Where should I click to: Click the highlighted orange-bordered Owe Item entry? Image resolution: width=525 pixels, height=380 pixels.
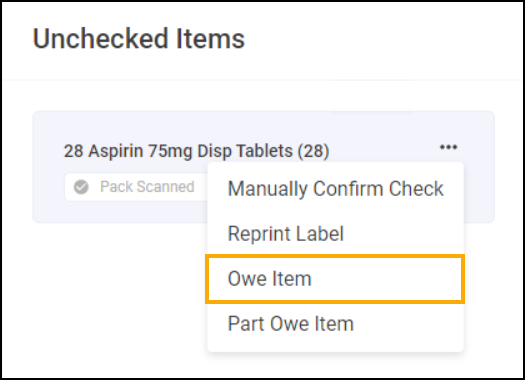(335, 279)
